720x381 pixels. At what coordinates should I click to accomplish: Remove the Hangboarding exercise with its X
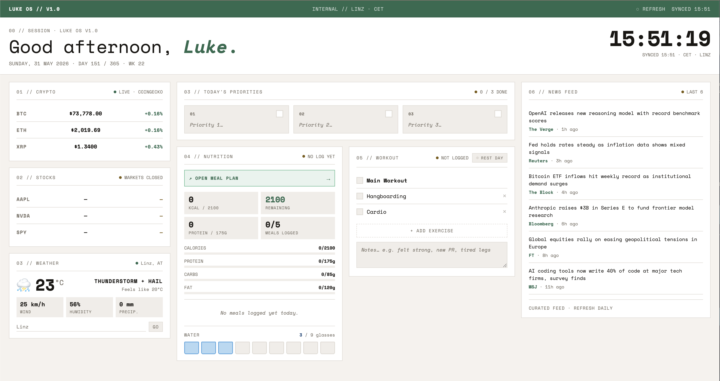click(x=504, y=196)
